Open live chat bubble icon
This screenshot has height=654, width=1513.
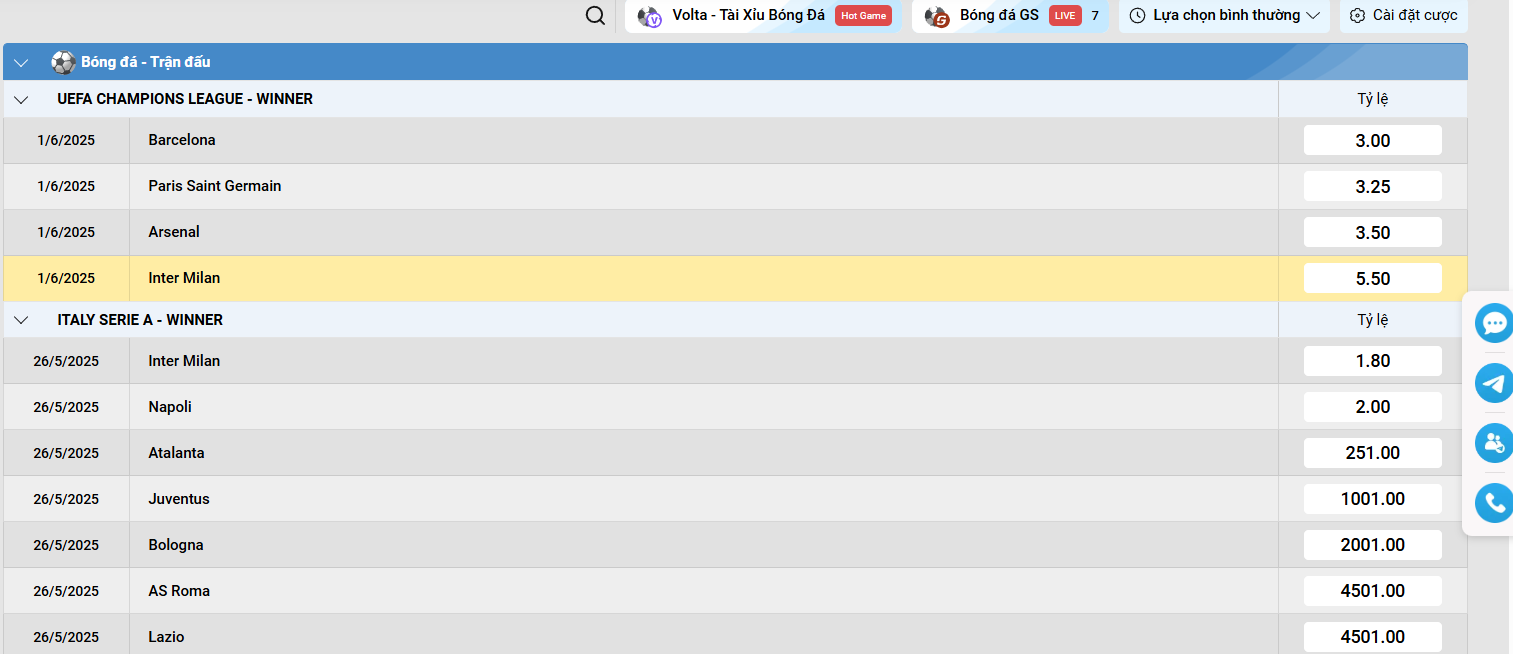pos(1495,323)
